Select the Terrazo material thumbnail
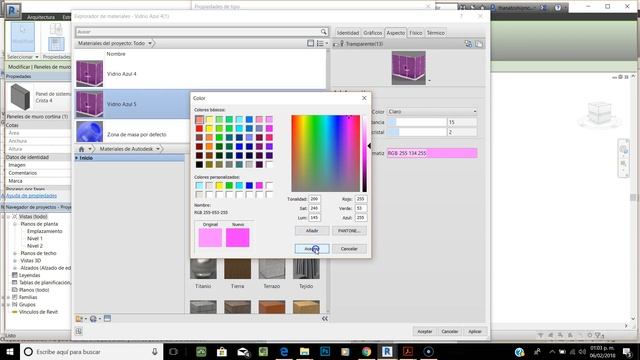The image size is (640, 360). (x=272, y=269)
